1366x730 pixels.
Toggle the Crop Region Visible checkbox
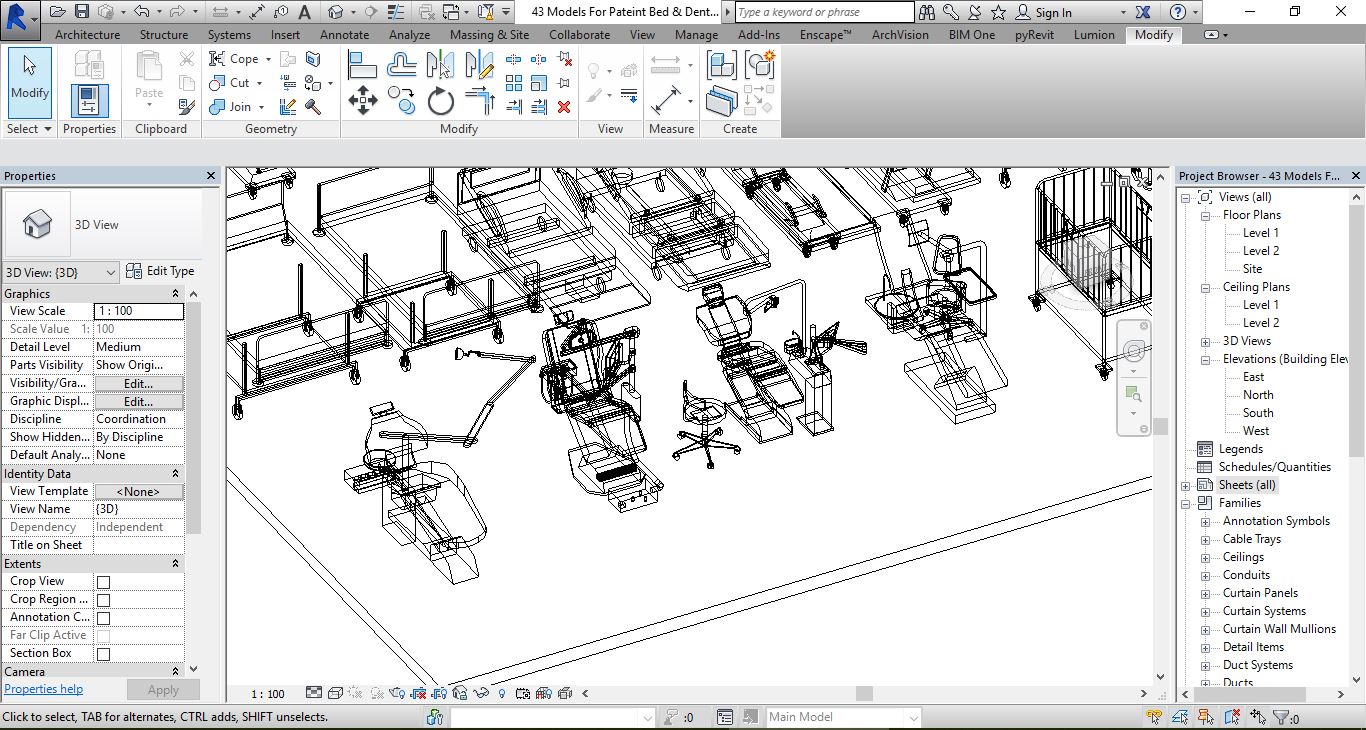103,600
